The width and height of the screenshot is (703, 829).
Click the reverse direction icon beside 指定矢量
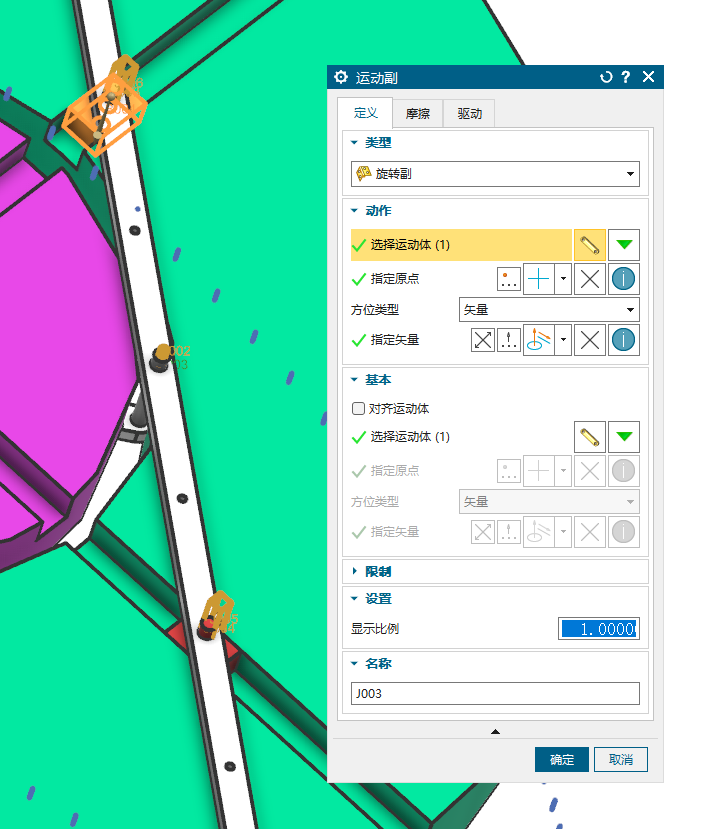[484, 340]
